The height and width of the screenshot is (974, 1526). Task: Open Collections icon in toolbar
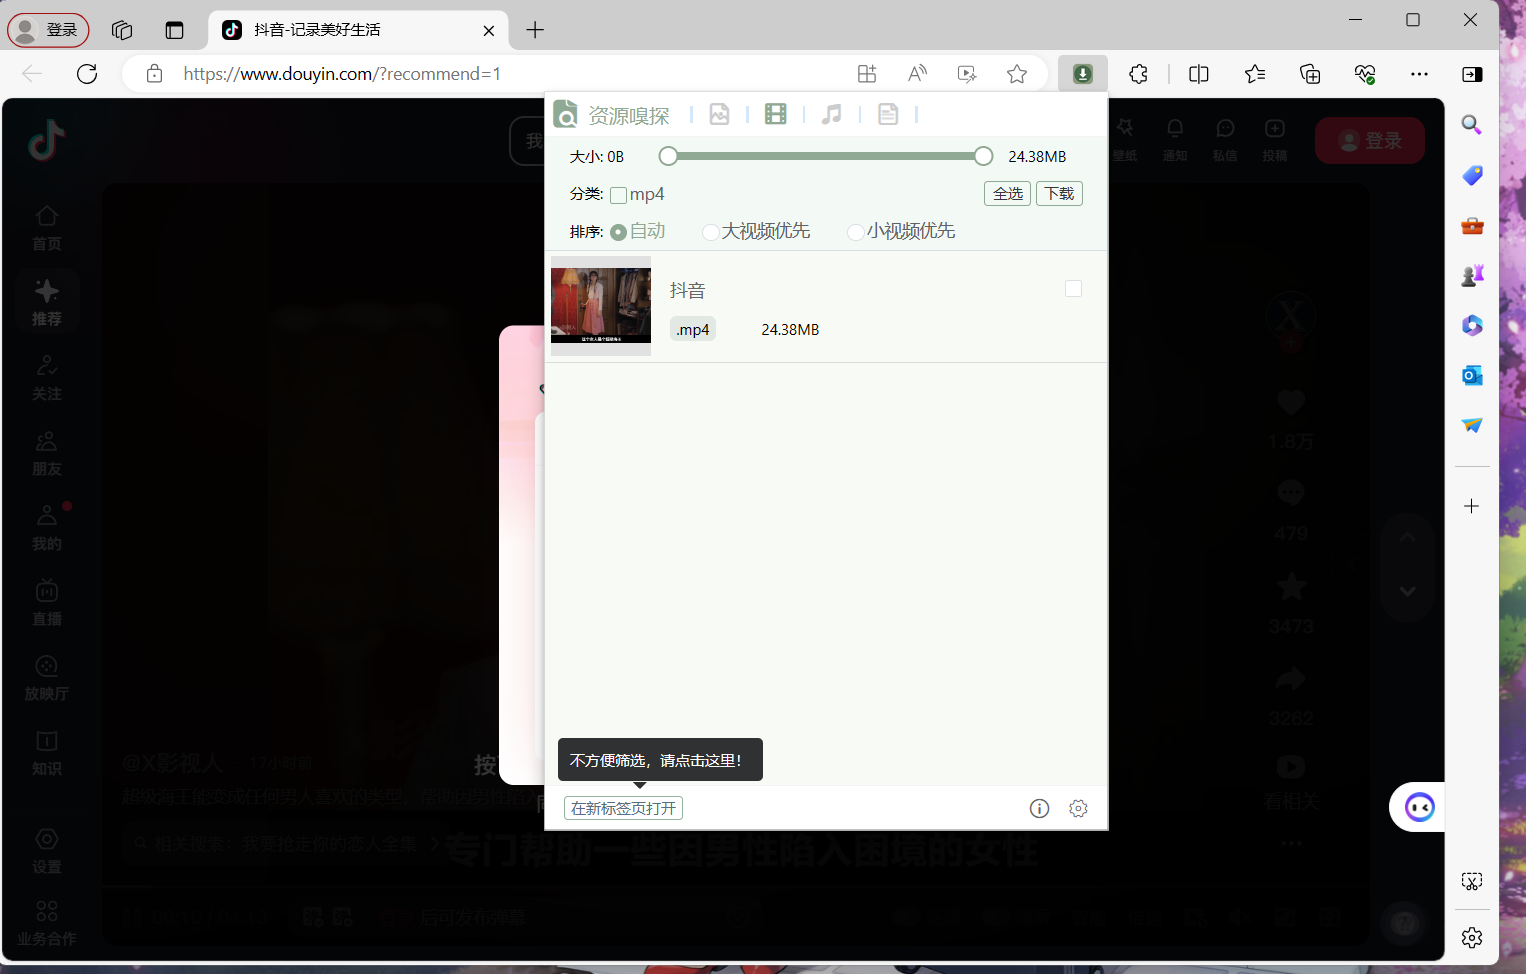[1310, 74]
